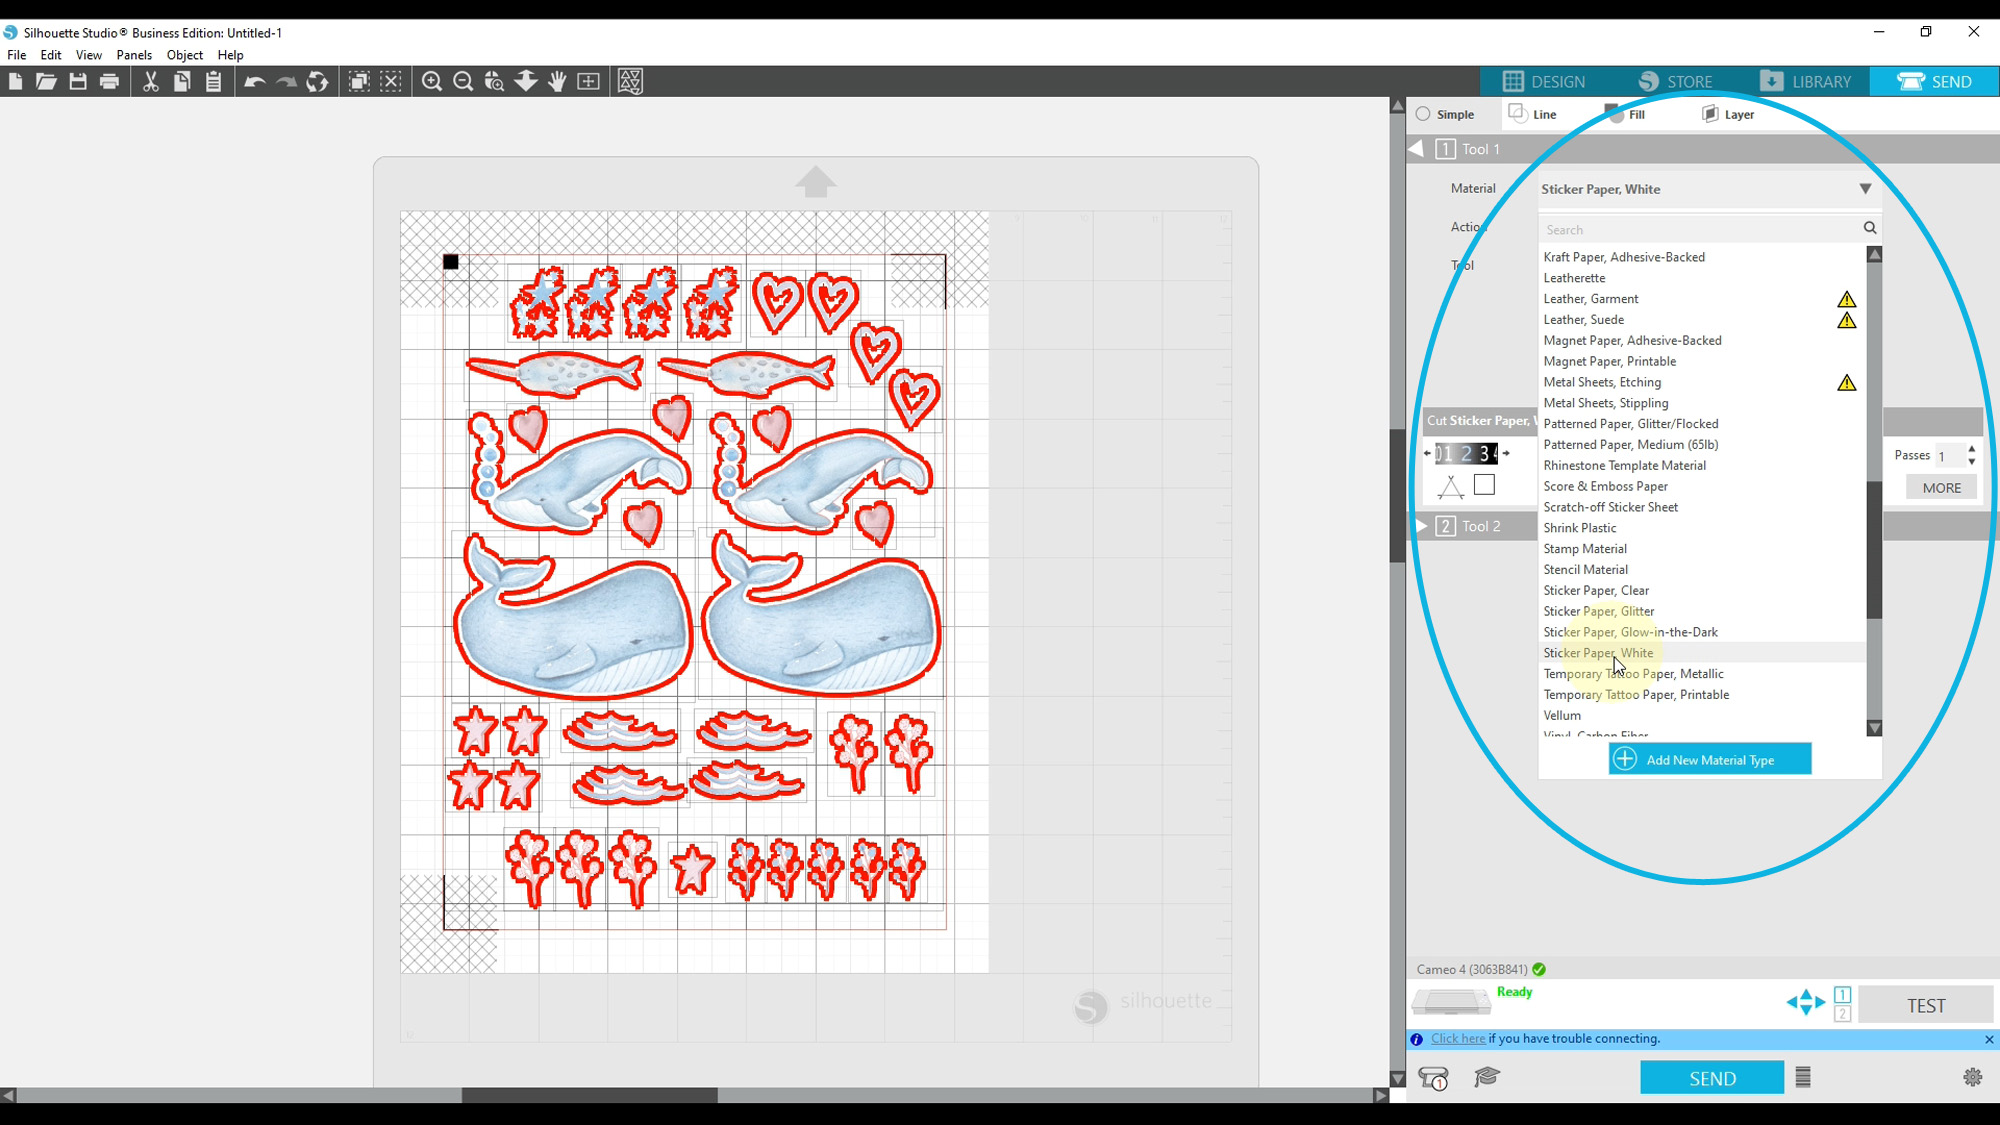The width and height of the screenshot is (2000, 1125).
Task: Click the blue machine arrow controls
Action: click(1806, 1002)
